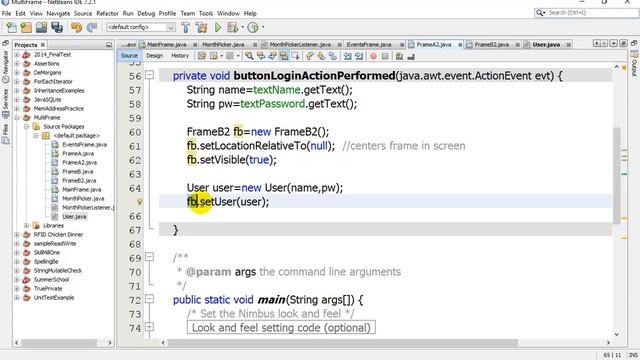Click the Undo arrow icon

point(76,27)
